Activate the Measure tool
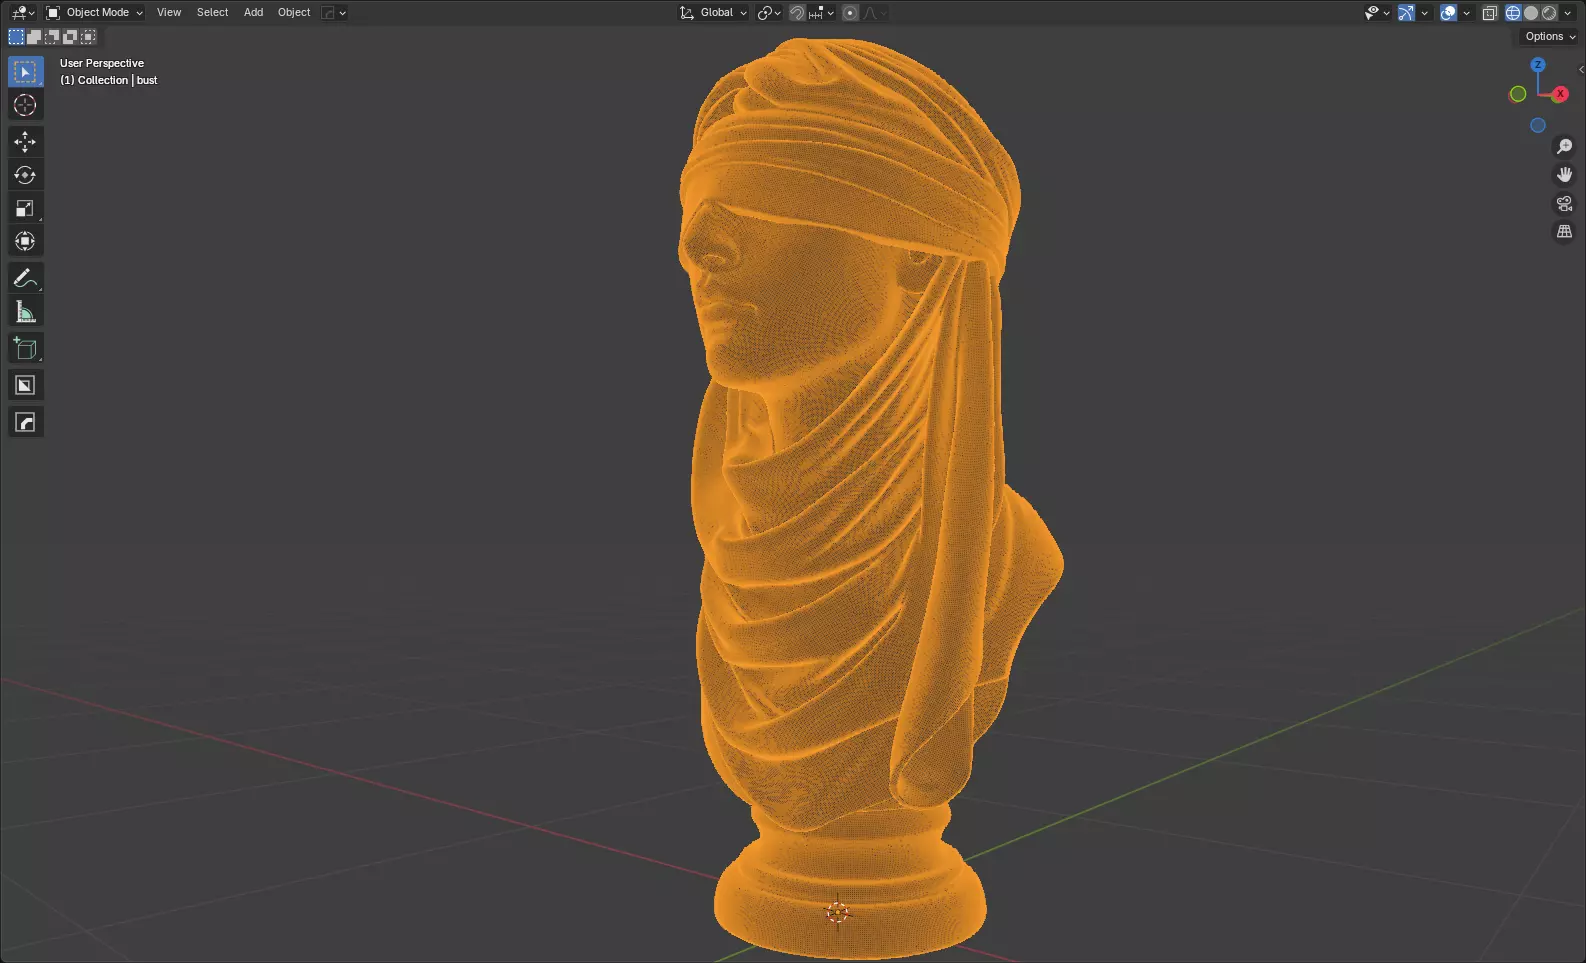Viewport: 1586px width, 963px height. [x=25, y=312]
